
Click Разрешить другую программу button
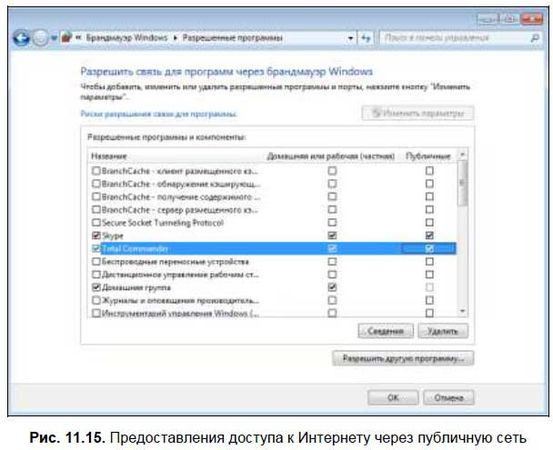tap(403, 359)
